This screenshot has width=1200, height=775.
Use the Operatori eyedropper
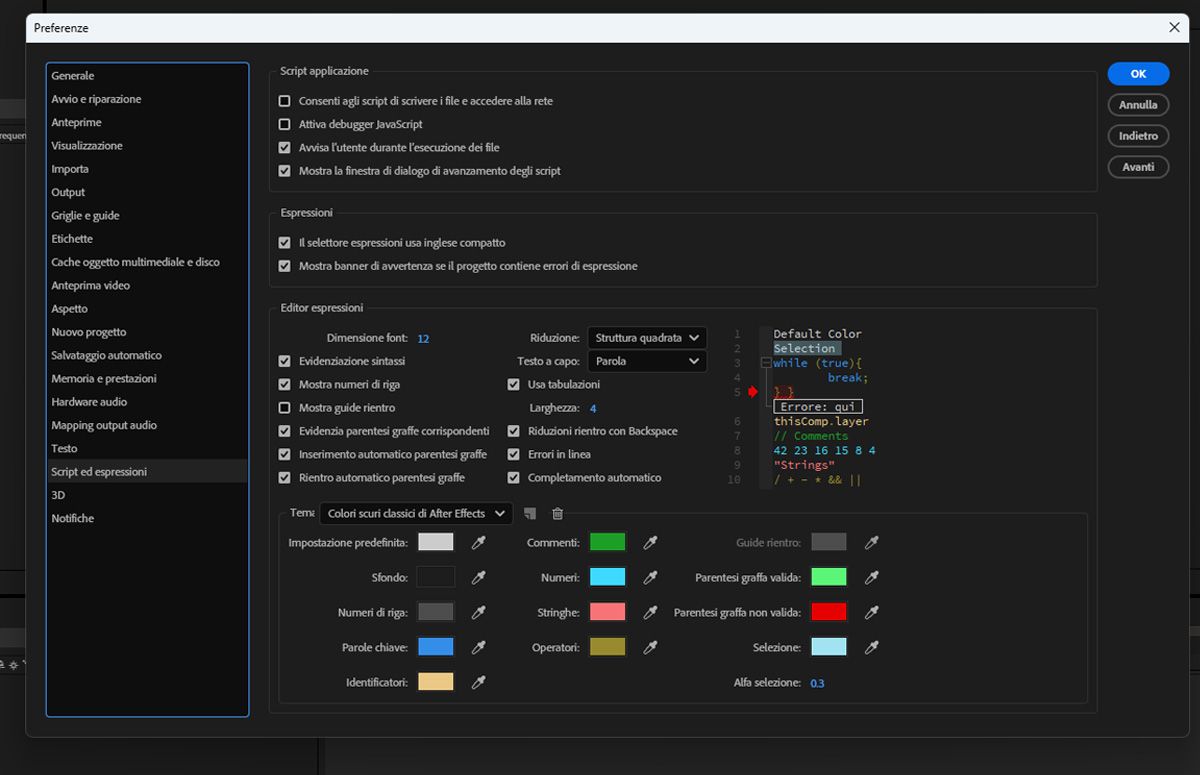651,647
